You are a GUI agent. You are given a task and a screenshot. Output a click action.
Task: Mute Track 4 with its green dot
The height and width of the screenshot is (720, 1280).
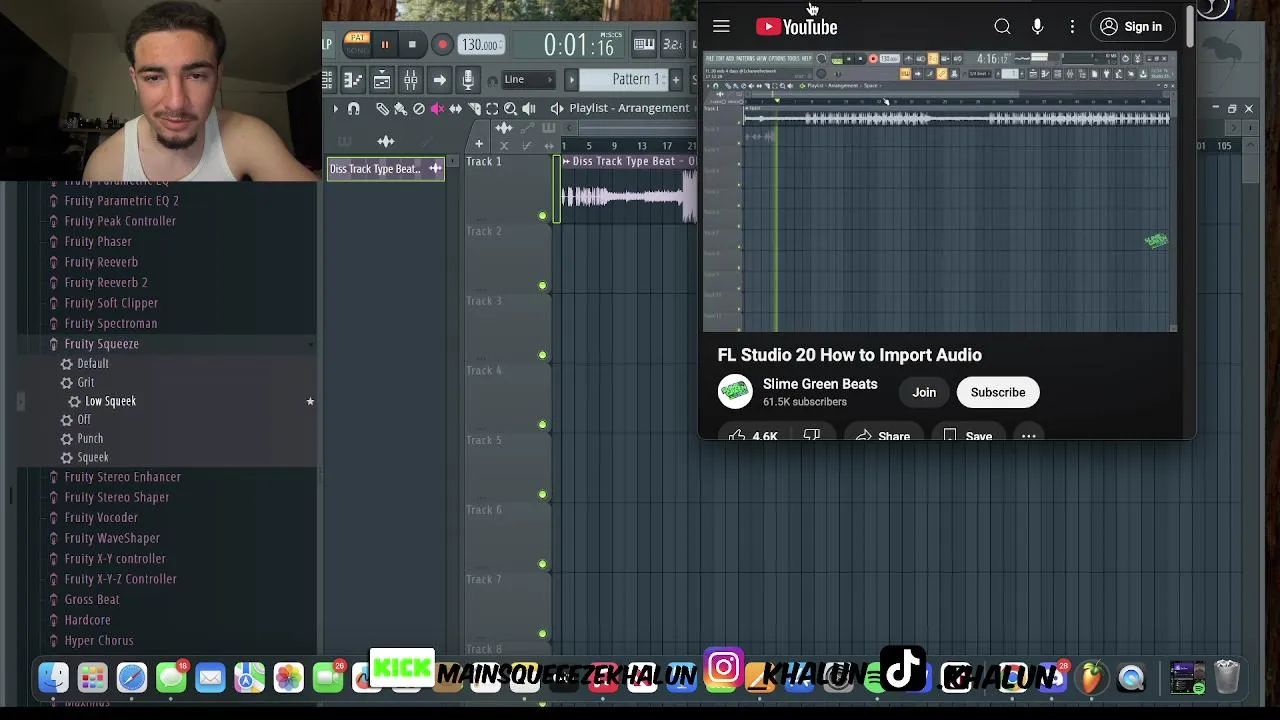542,424
